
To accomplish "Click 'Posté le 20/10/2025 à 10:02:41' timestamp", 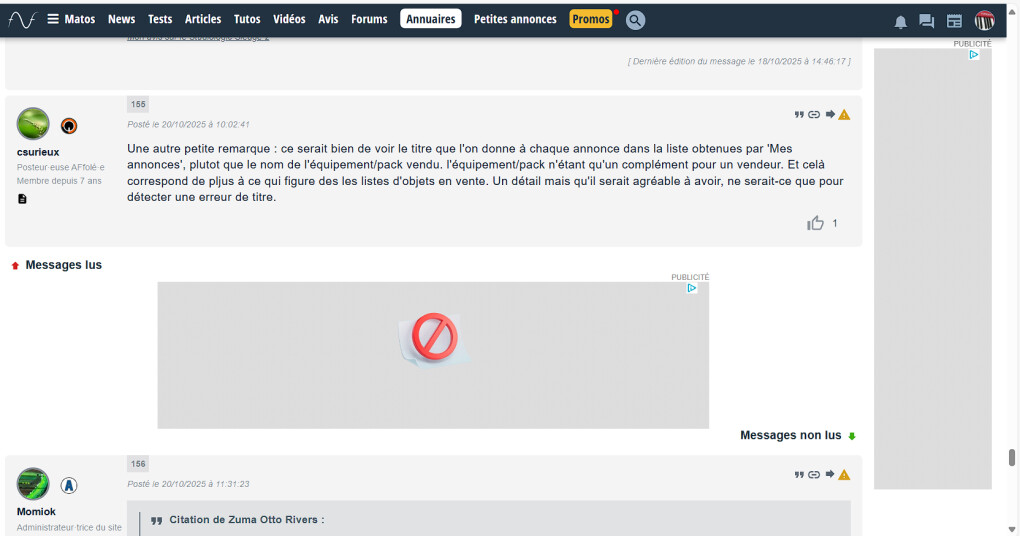I will click(188, 124).
